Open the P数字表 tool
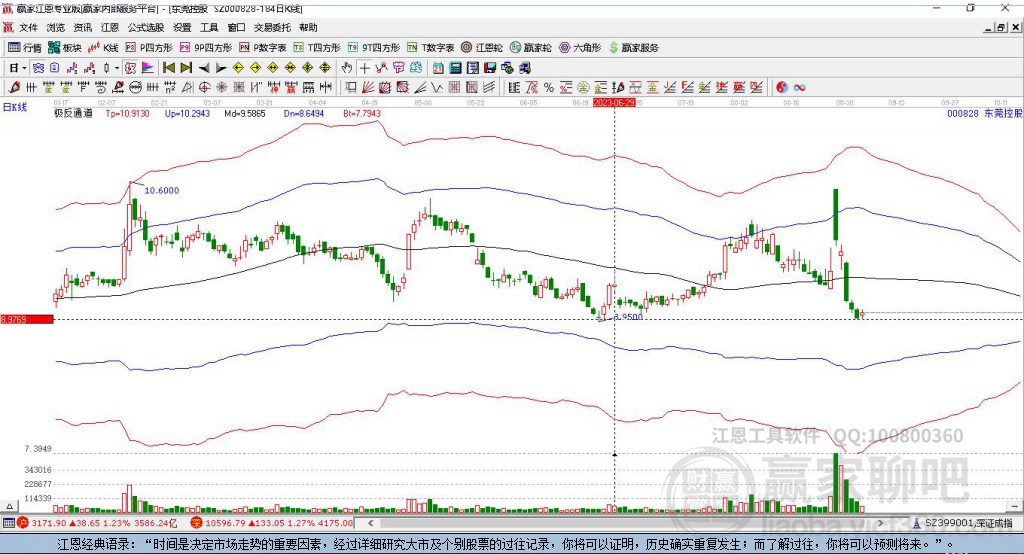 tap(263, 48)
